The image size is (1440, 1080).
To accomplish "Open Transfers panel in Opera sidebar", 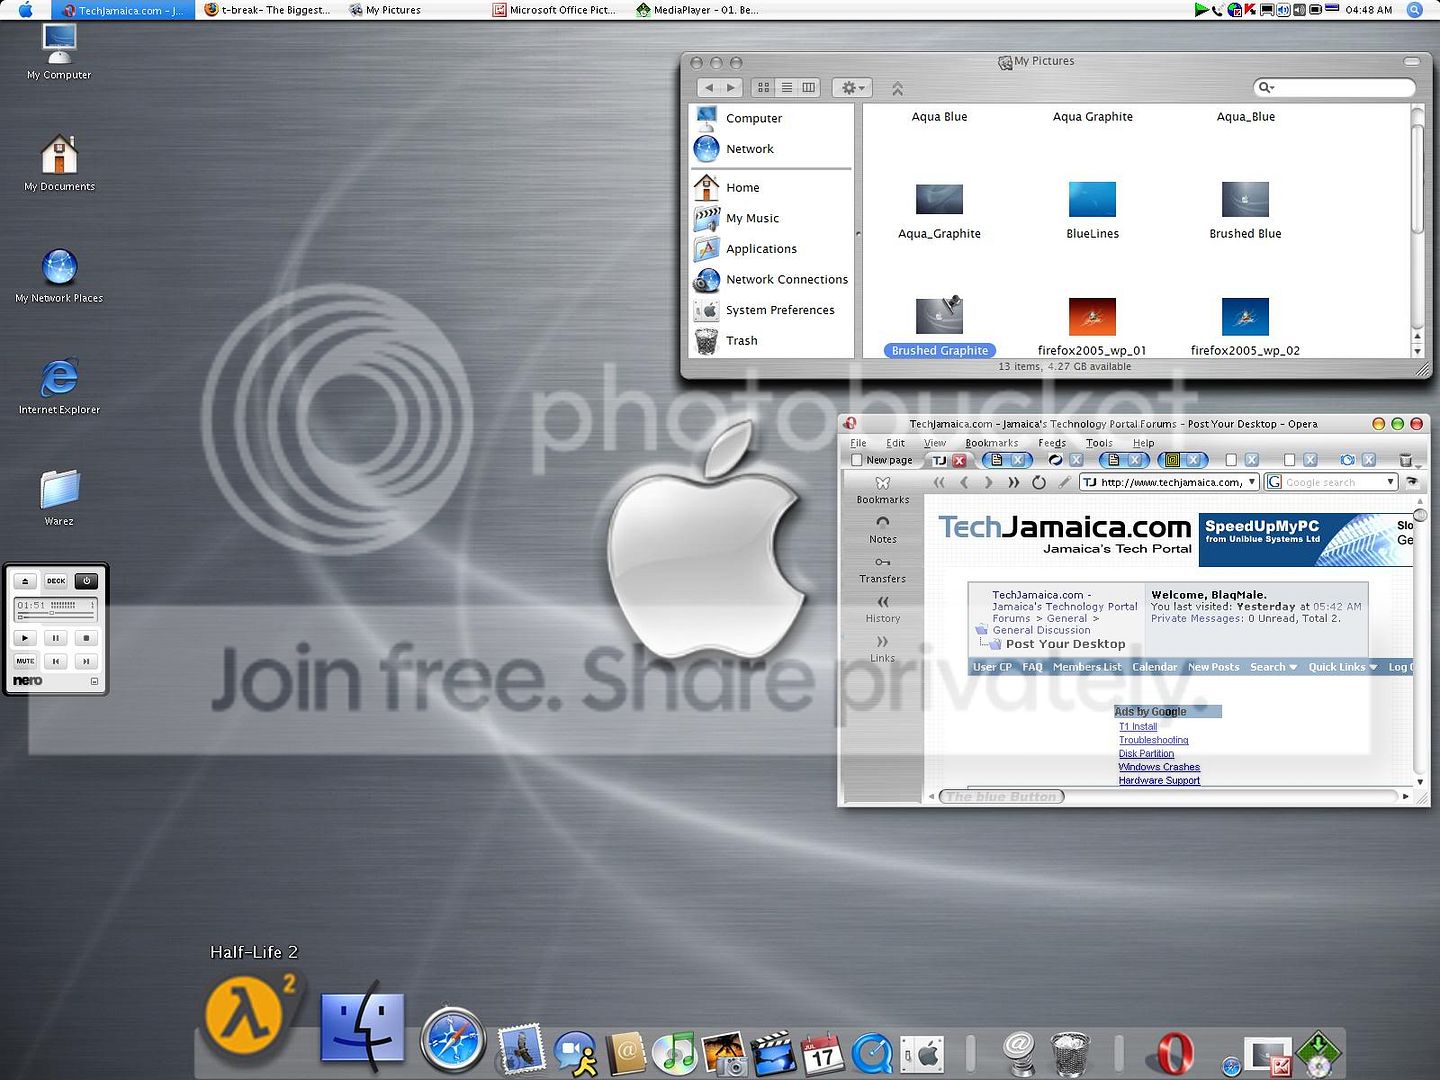I will (883, 570).
